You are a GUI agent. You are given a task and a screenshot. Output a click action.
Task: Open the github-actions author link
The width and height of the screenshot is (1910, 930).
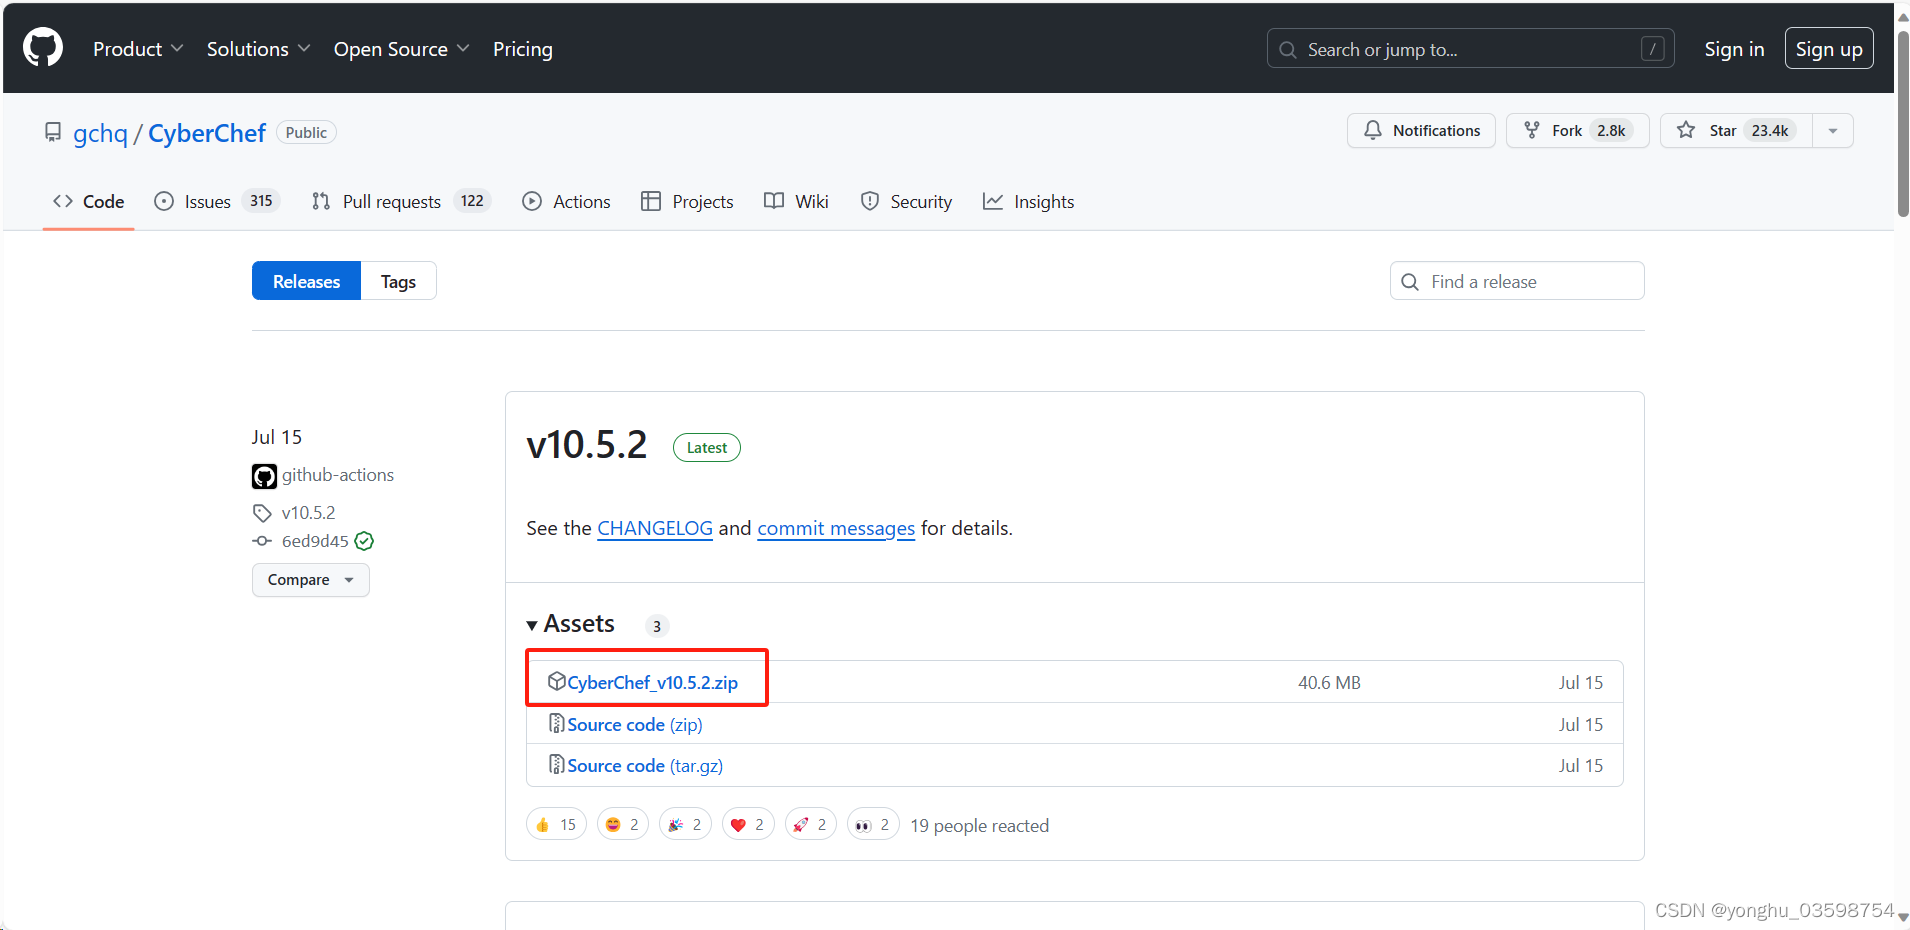point(338,475)
